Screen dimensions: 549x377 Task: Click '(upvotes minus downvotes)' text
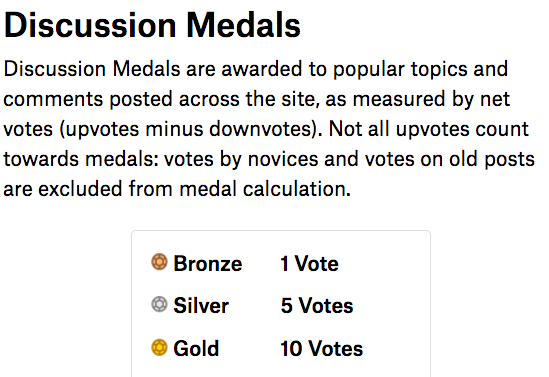point(191,129)
